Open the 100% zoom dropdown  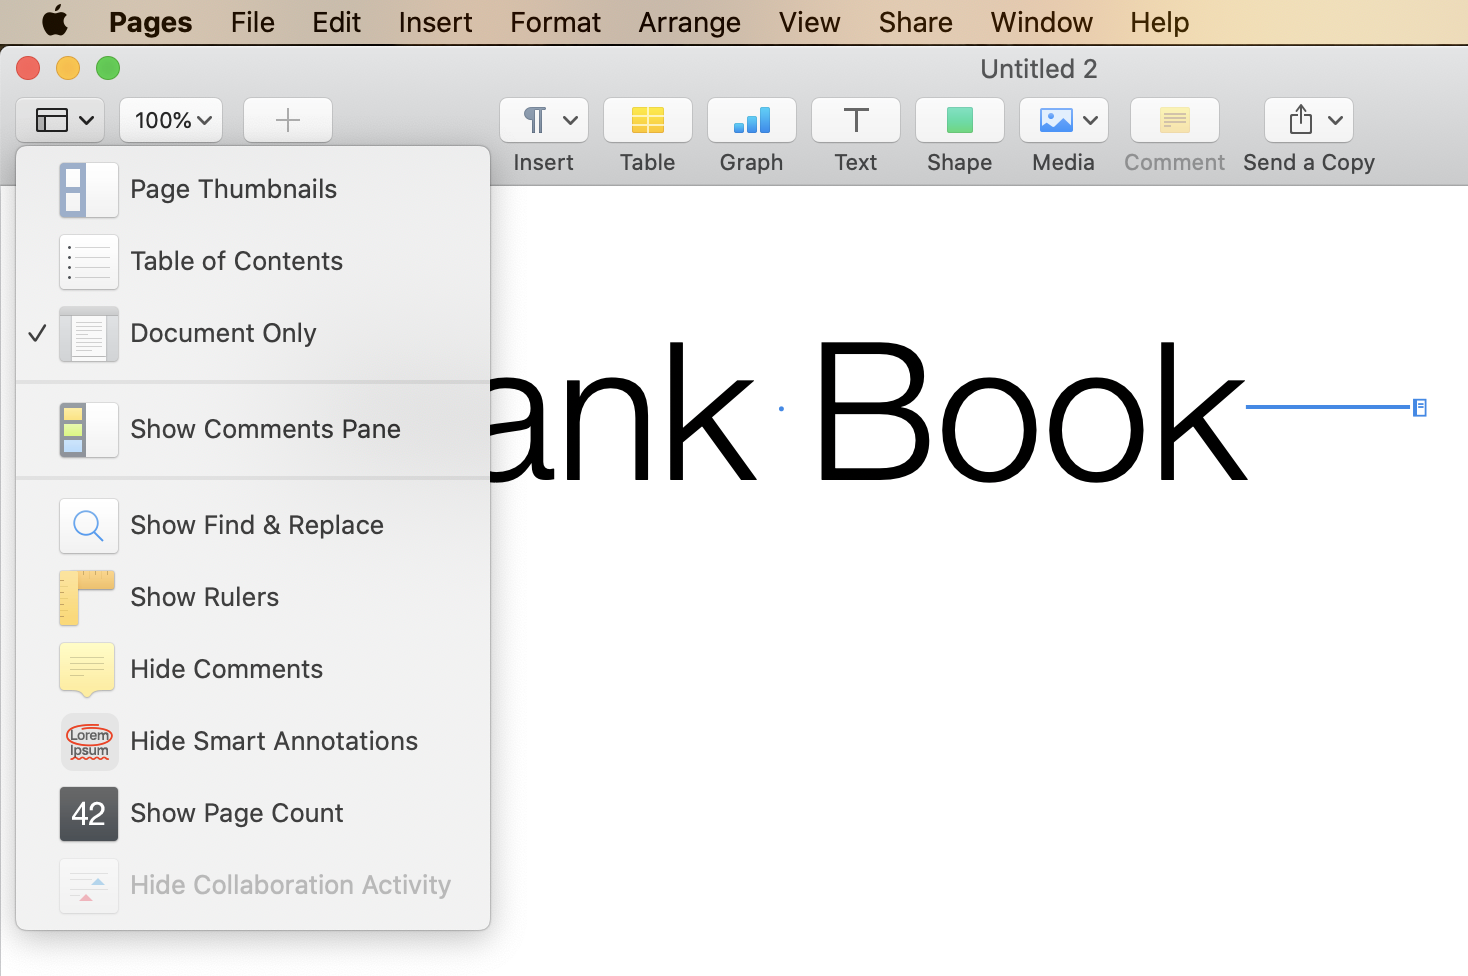[x=171, y=120]
